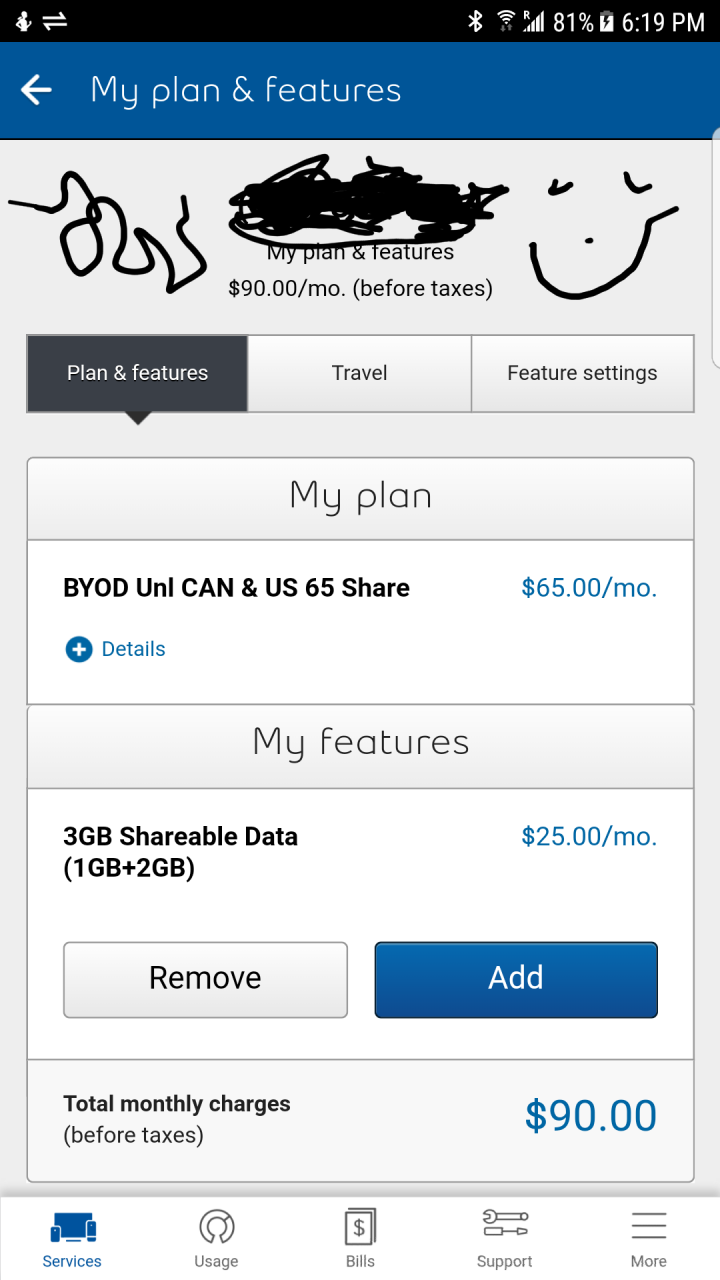Tap the back arrow icon

[x=36, y=90]
